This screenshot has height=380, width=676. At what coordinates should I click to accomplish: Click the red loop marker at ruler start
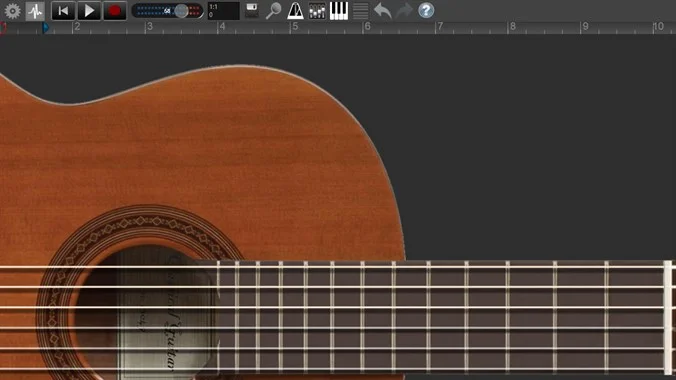pyautogui.click(x=3, y=28)
